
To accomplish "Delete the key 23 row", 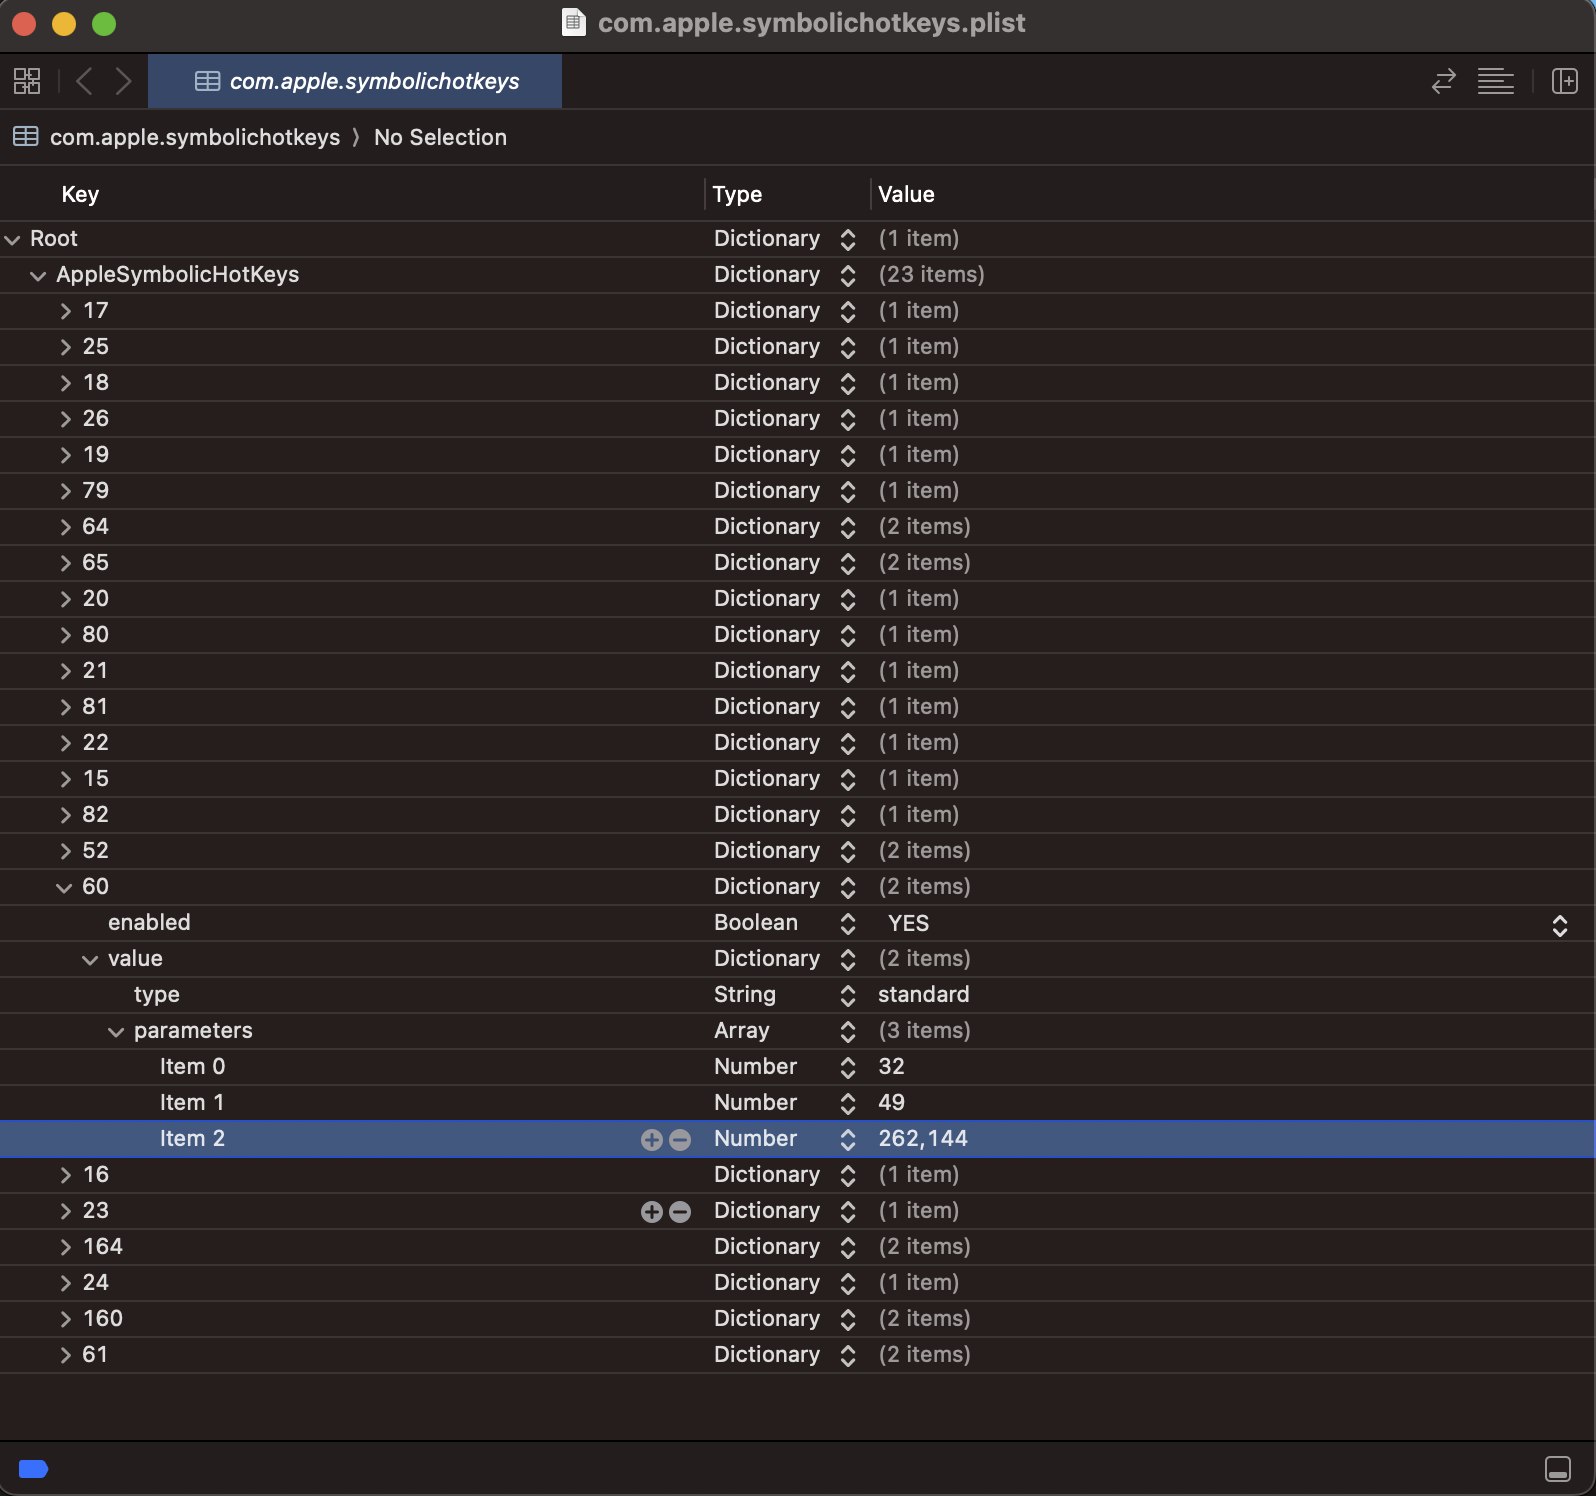I will 680,1211.
